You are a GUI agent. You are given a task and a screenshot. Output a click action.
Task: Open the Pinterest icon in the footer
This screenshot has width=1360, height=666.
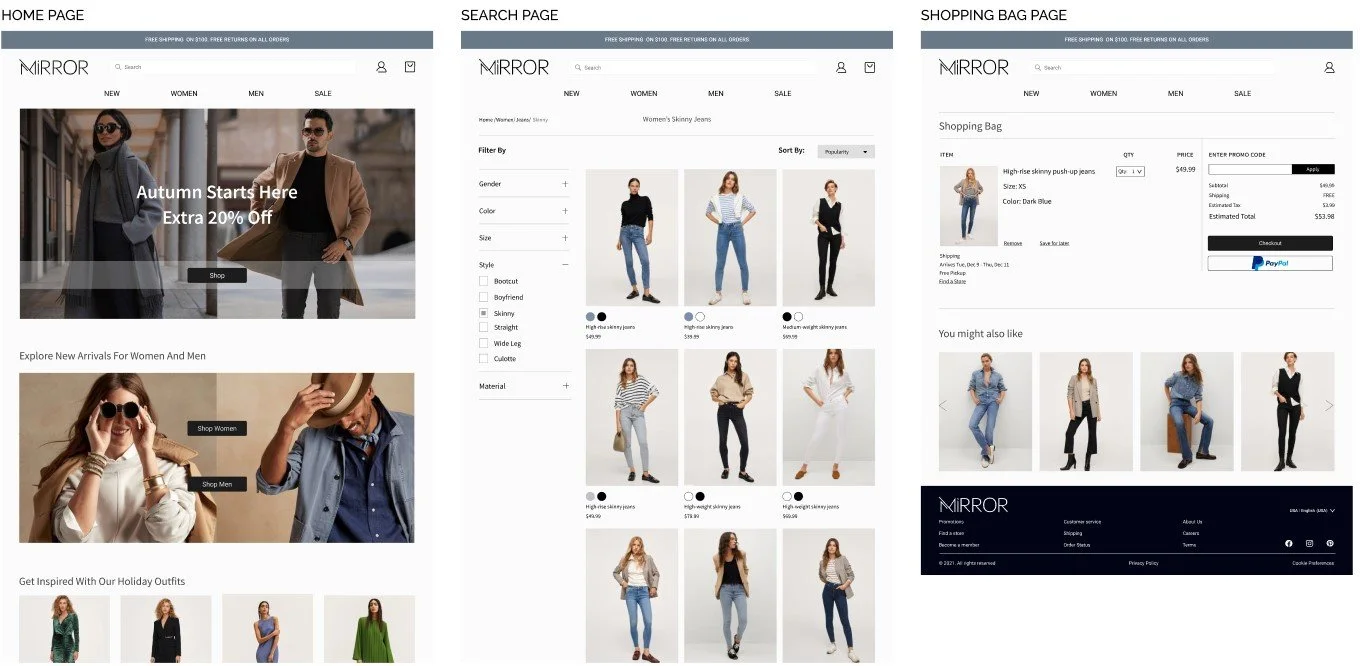(x=1330, y=543)
